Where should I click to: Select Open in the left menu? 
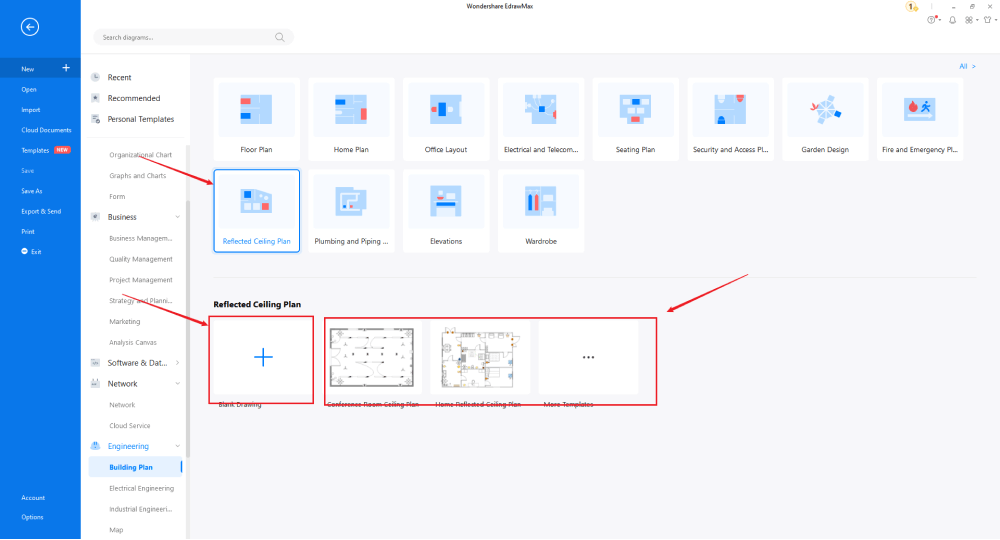[x=29, y=89]
